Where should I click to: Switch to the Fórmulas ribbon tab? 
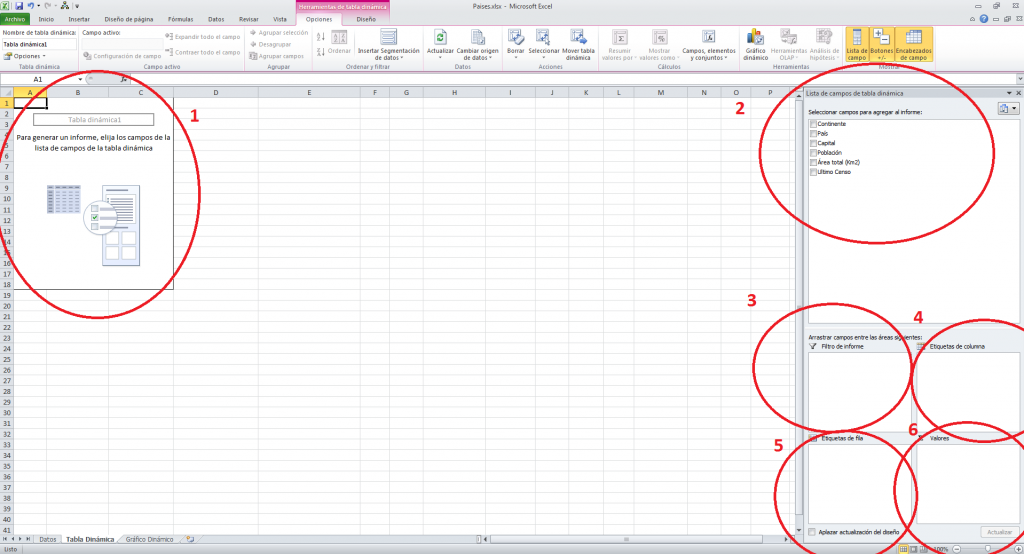coord(180,19)
